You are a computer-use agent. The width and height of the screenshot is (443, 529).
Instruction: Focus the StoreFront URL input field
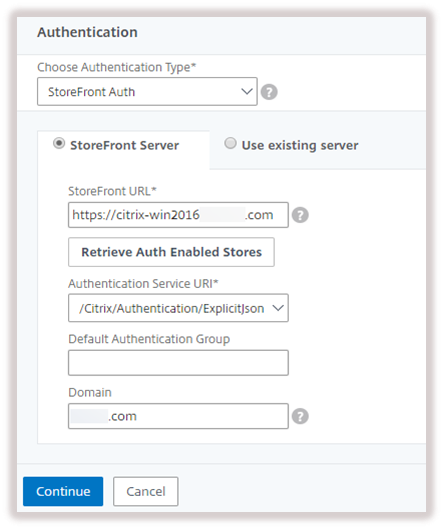(178, 215)
